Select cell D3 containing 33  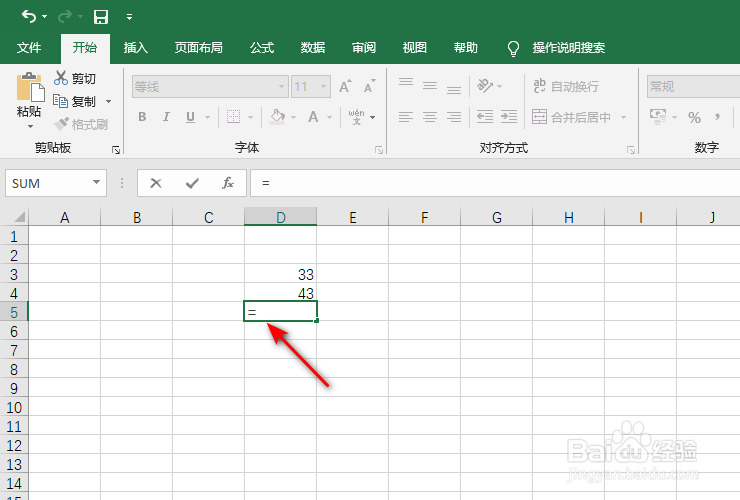tap(280, 274)
